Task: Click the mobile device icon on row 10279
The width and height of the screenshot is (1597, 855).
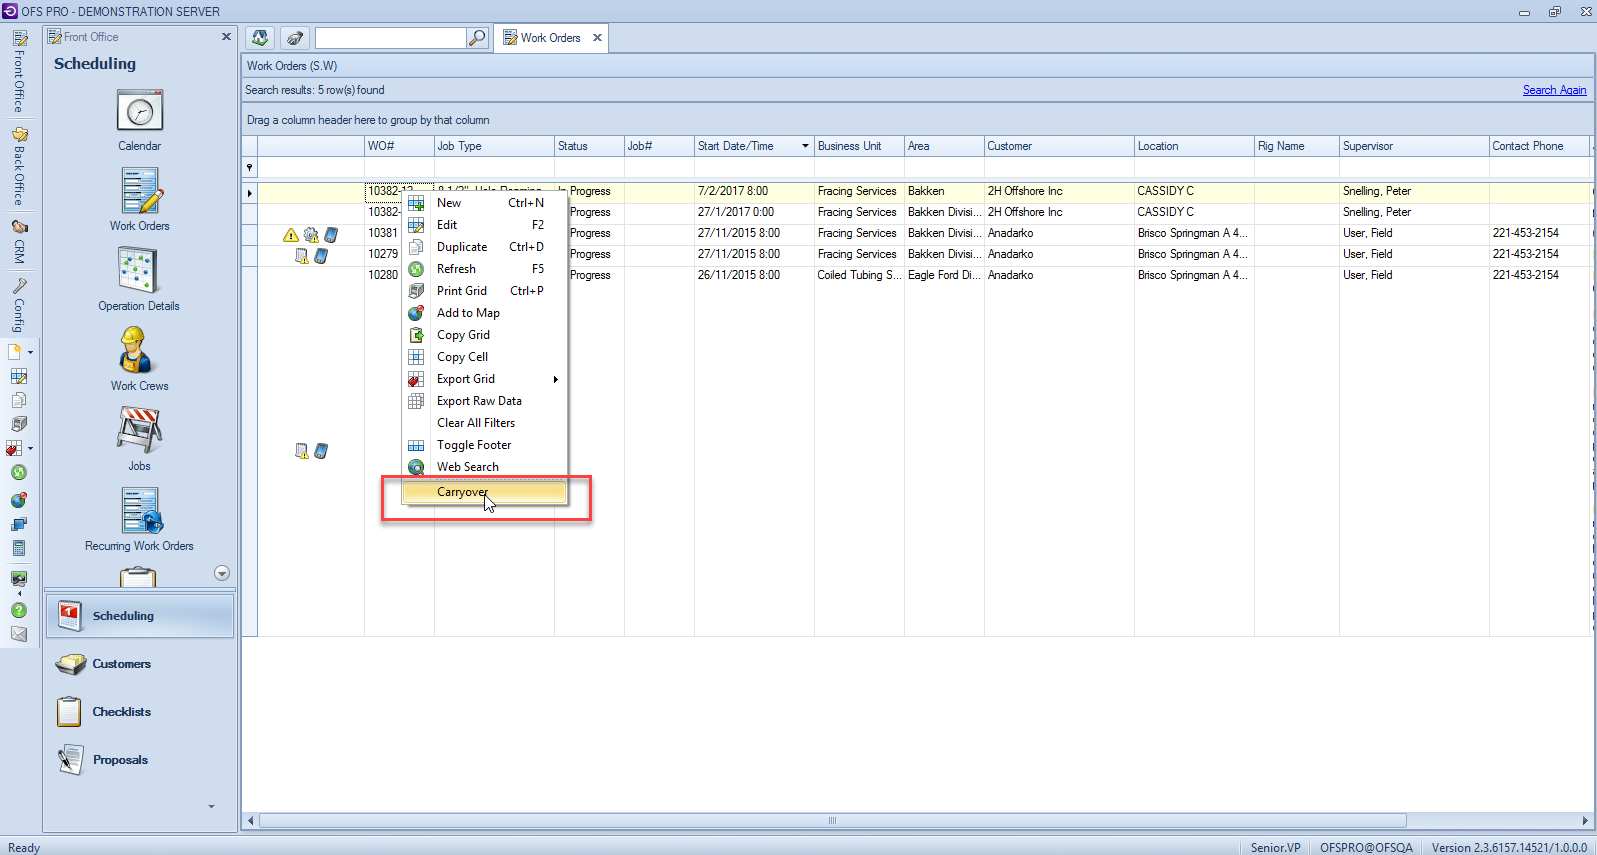Action: point(321,256)
